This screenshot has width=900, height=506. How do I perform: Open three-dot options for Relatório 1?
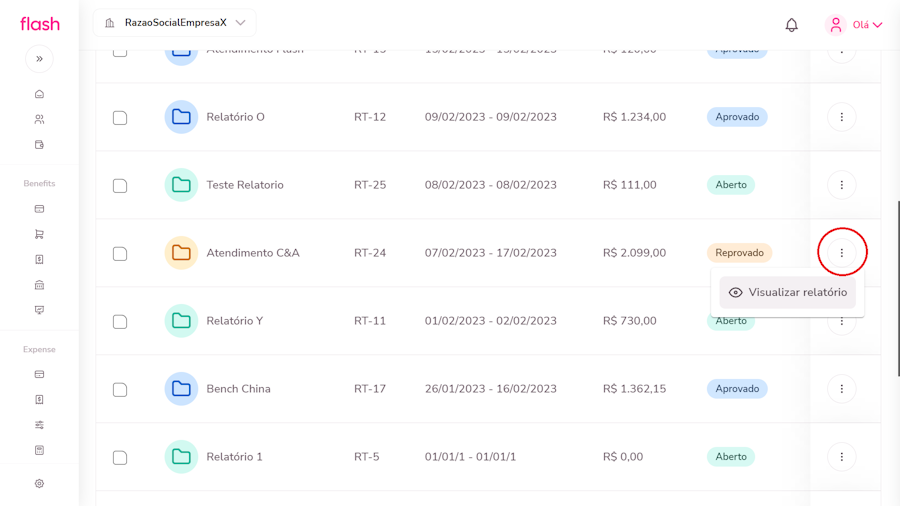coord(841,457)
